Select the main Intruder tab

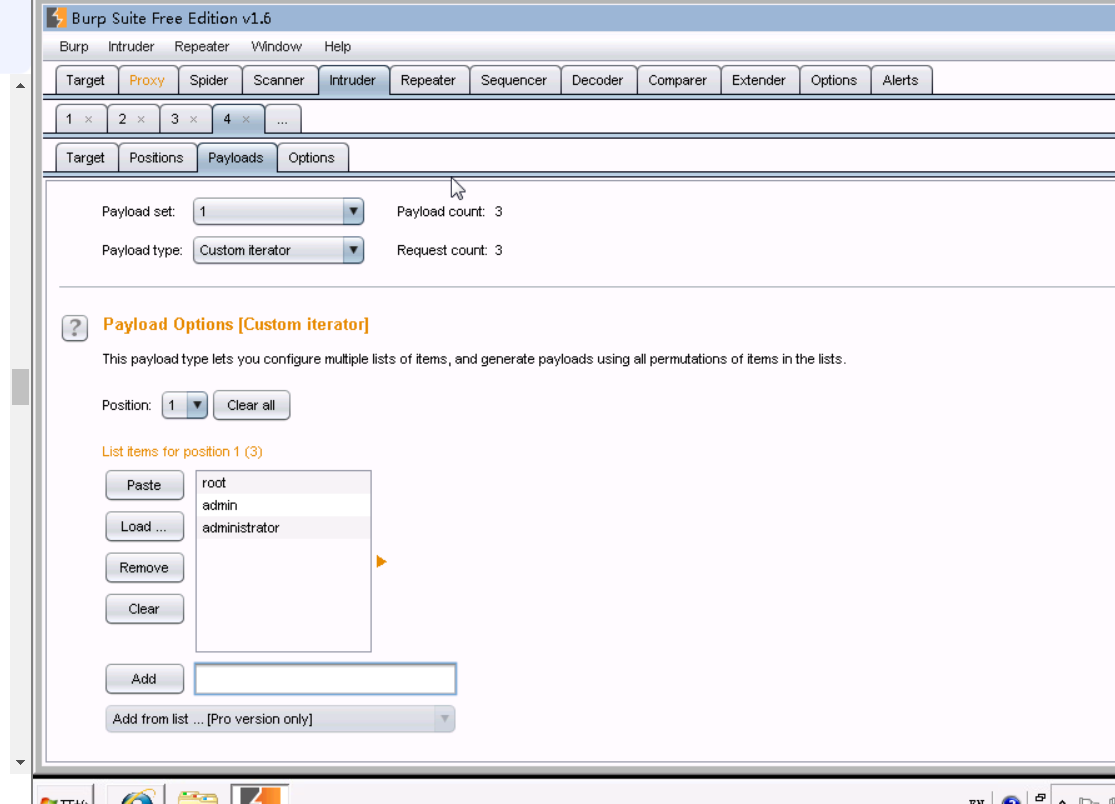click(x=353, y=80)
